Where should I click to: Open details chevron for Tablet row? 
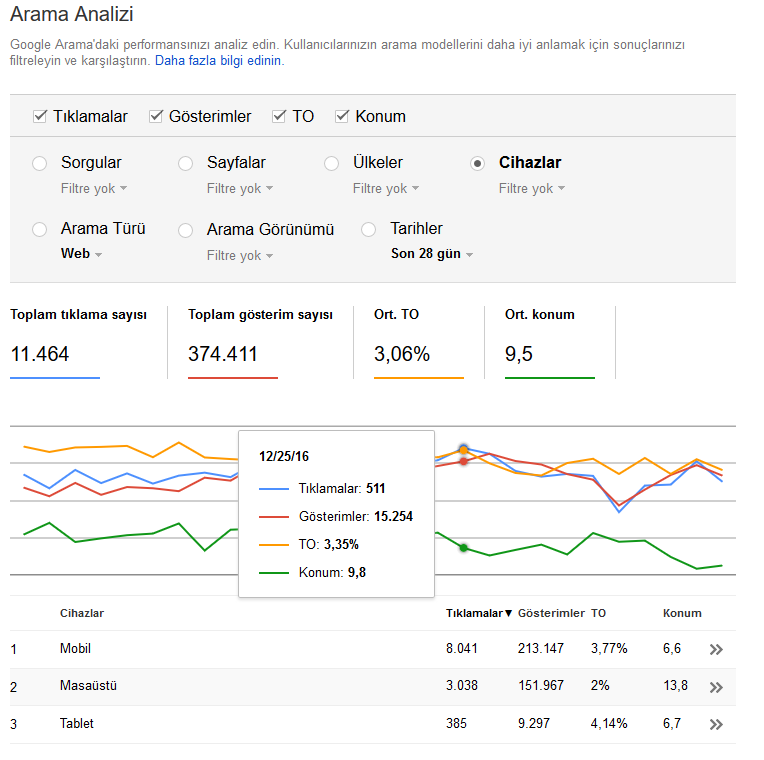(x=716, y=724)
